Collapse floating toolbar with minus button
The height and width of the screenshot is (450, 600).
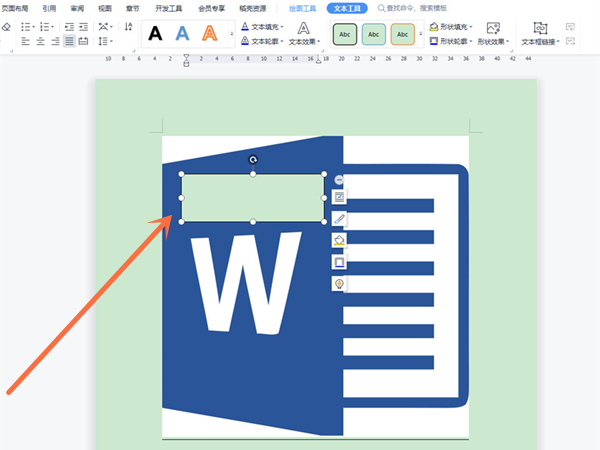click(x=339, y=179)
